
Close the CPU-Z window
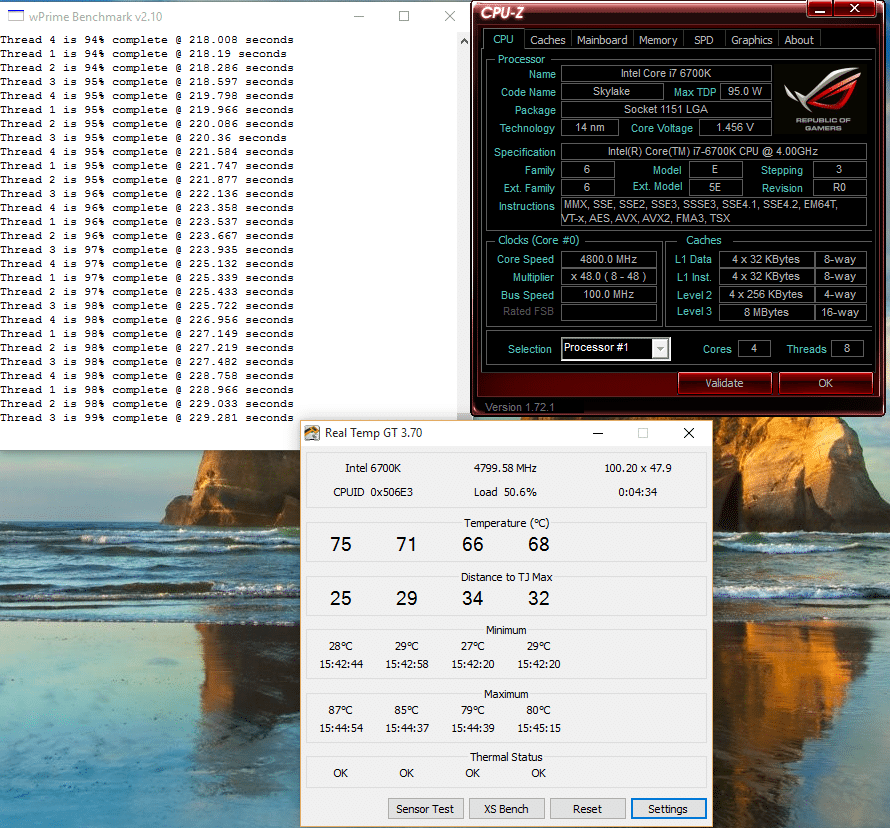854,9
